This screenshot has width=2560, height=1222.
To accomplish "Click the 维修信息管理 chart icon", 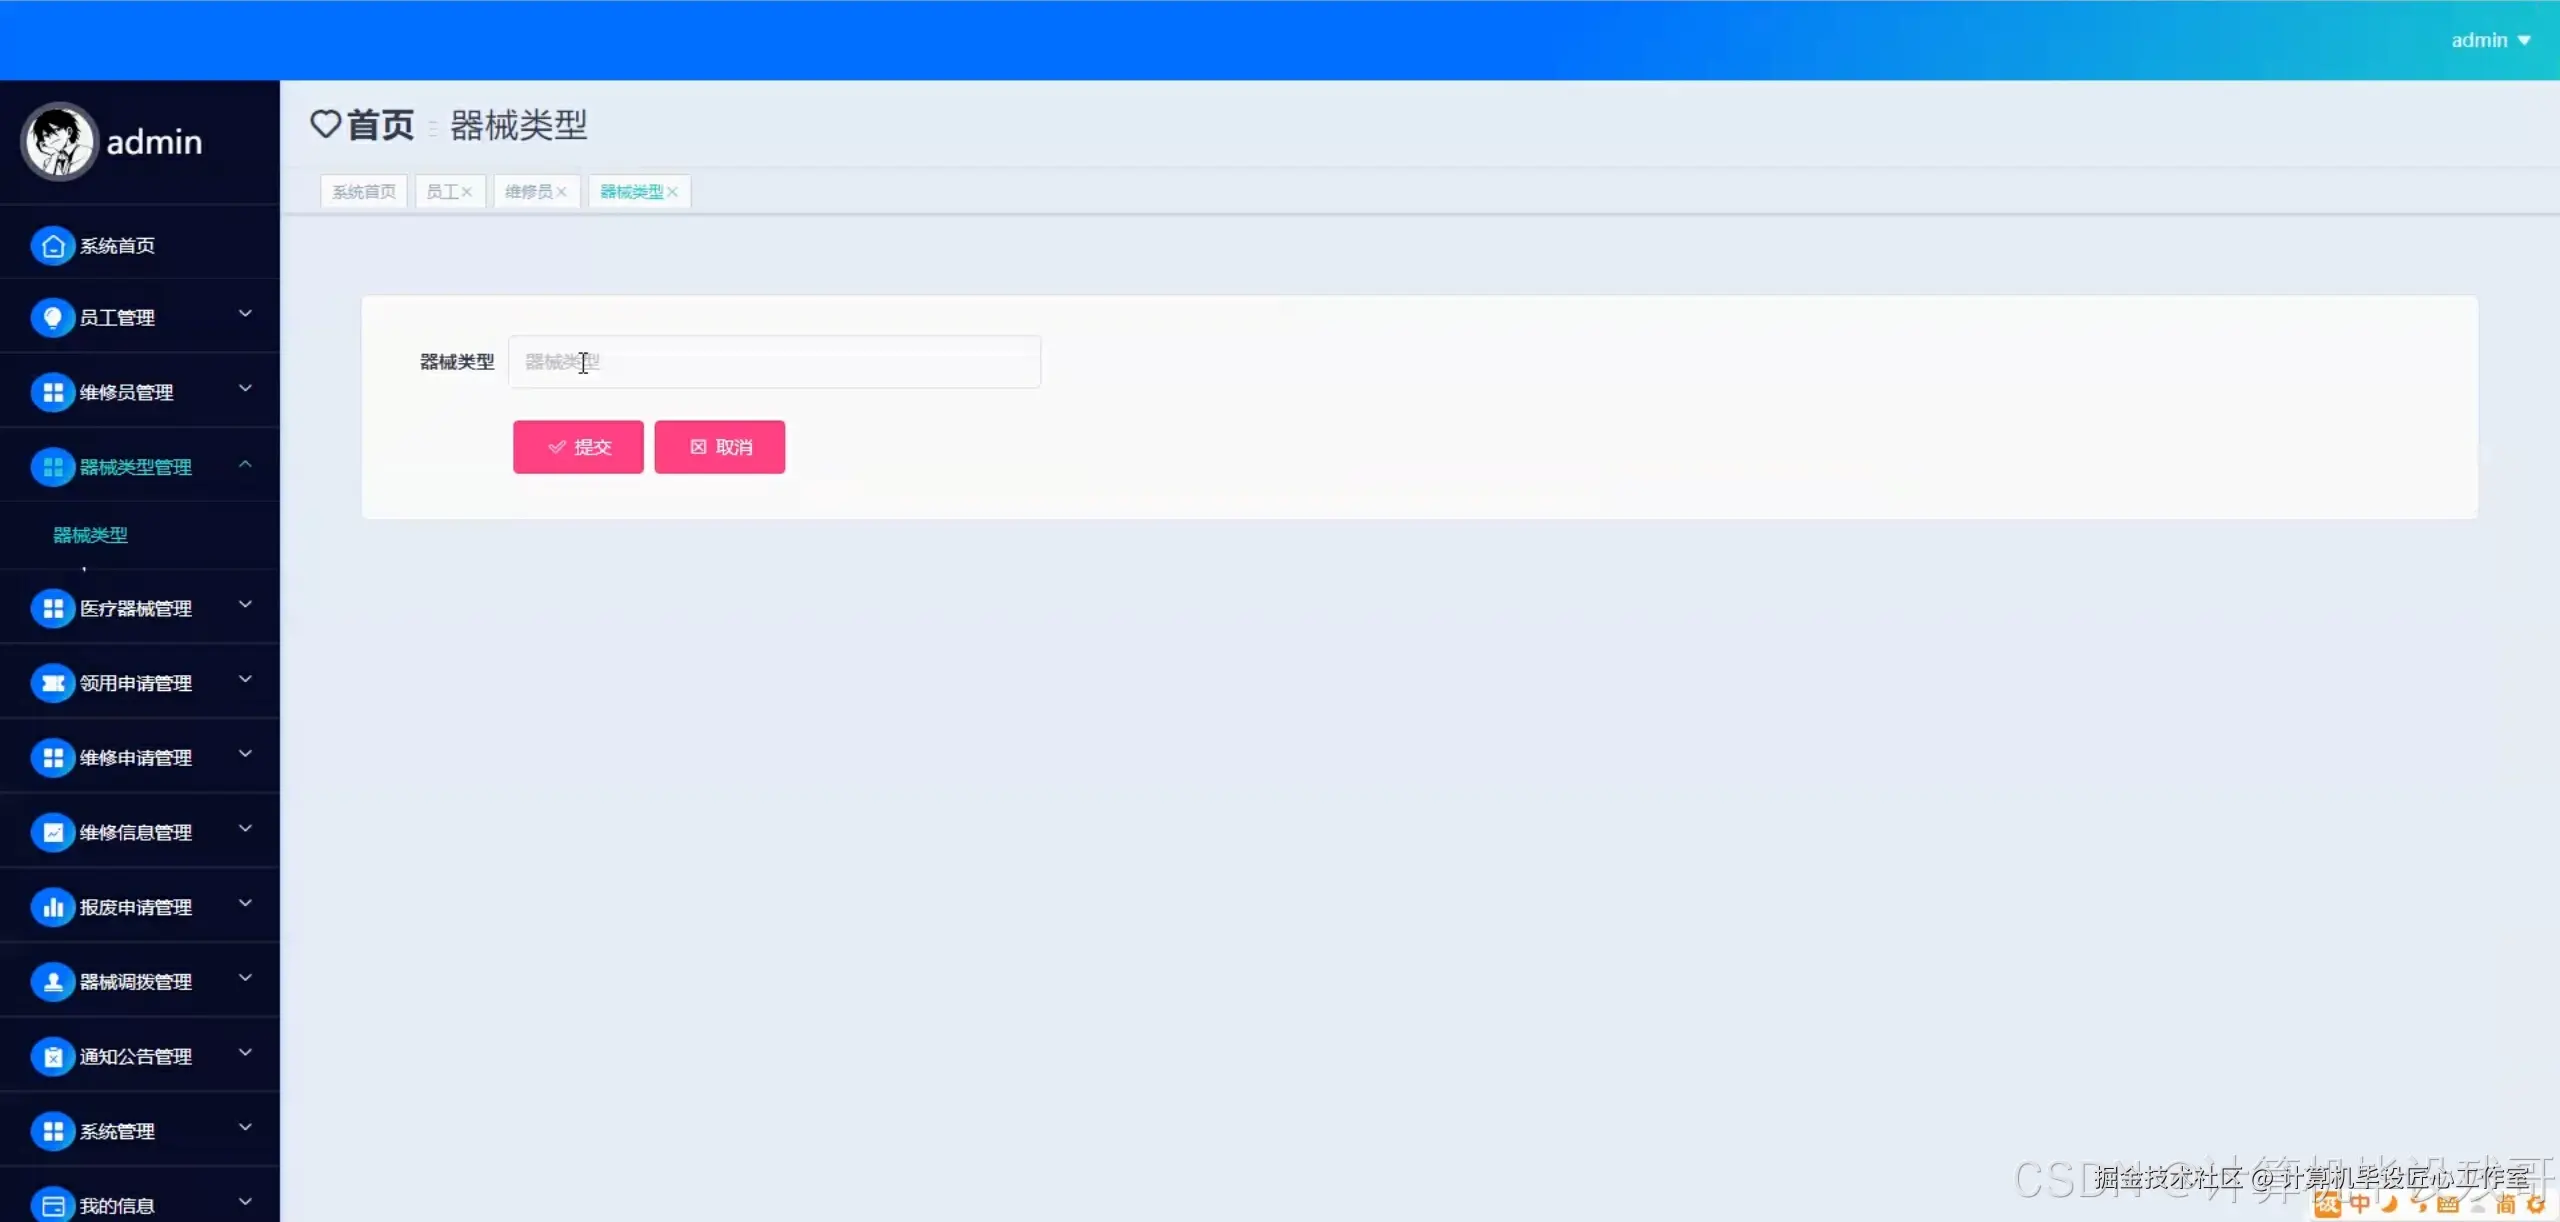I will (53, 832).
